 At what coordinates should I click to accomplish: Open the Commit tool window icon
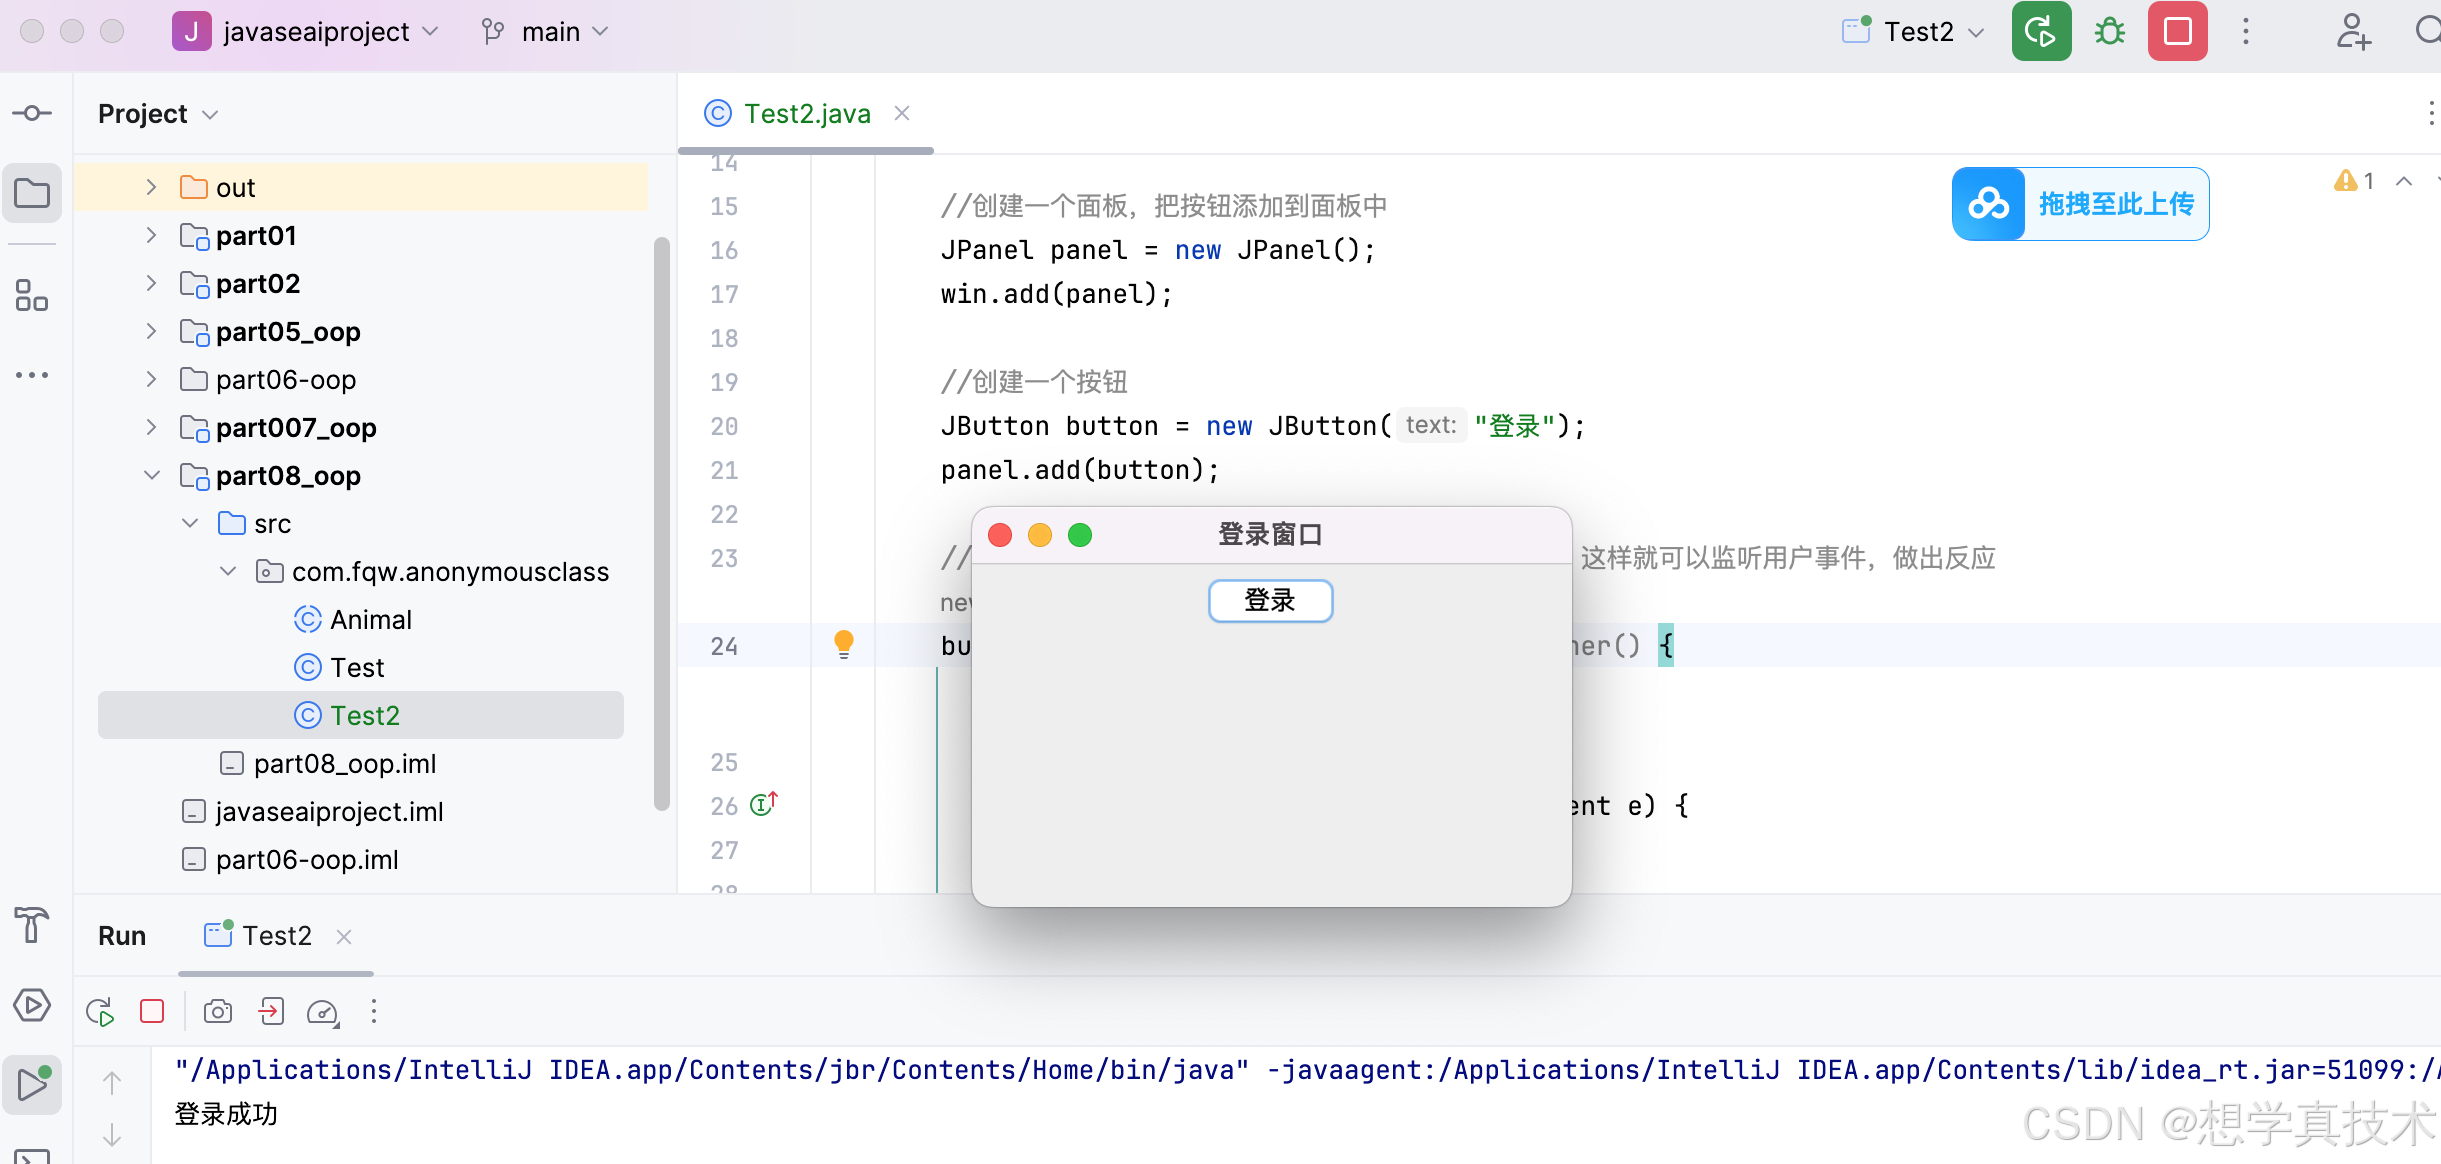pyautogui.click(x=32, y=113)
